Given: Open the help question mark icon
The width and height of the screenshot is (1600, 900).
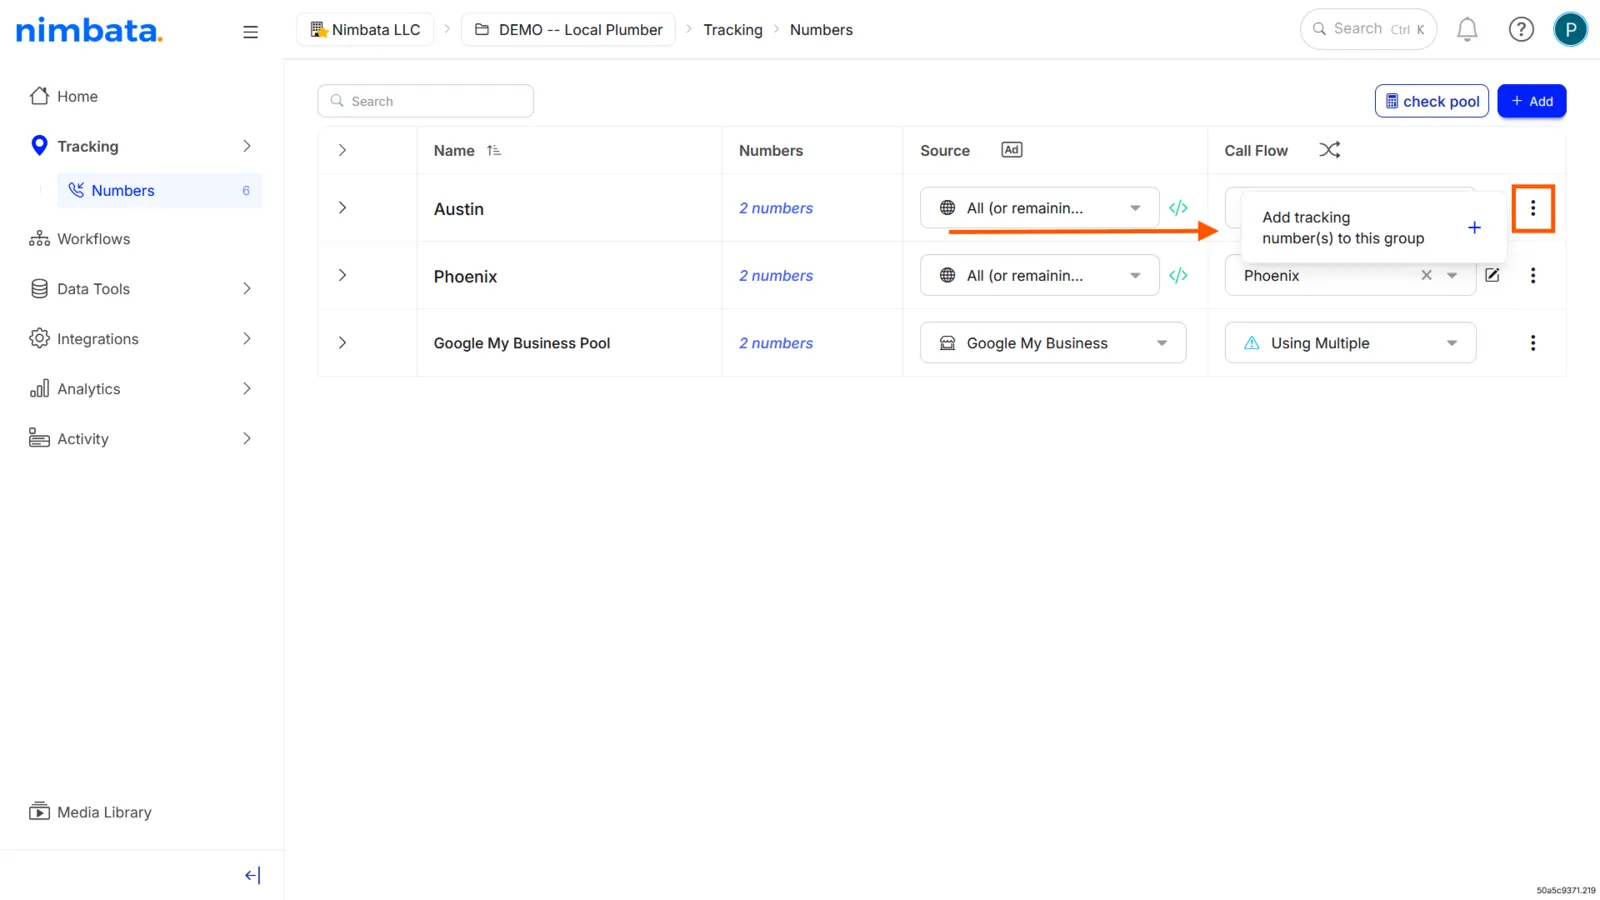Looking at the screenshot, I should pyautogui.click(x=1521, y=30).
